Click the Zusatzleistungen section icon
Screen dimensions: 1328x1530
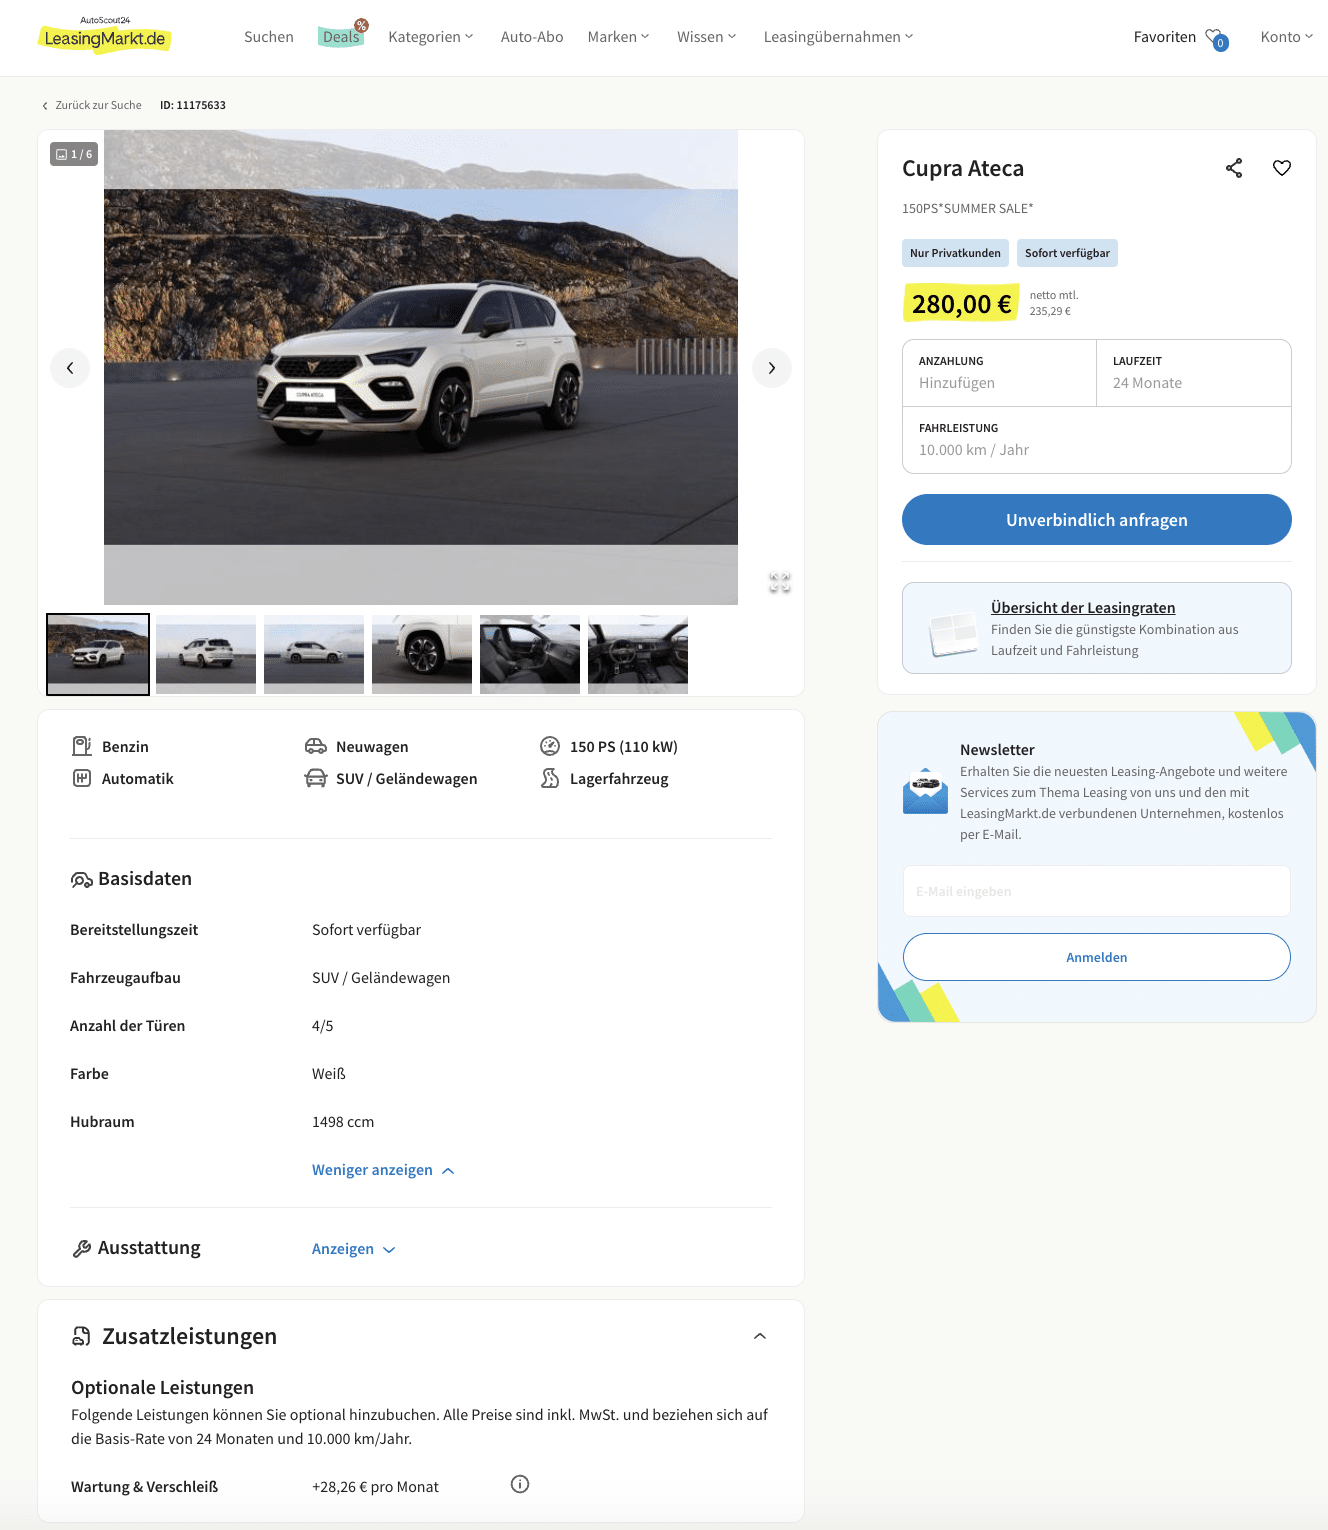click(82, 1336)
